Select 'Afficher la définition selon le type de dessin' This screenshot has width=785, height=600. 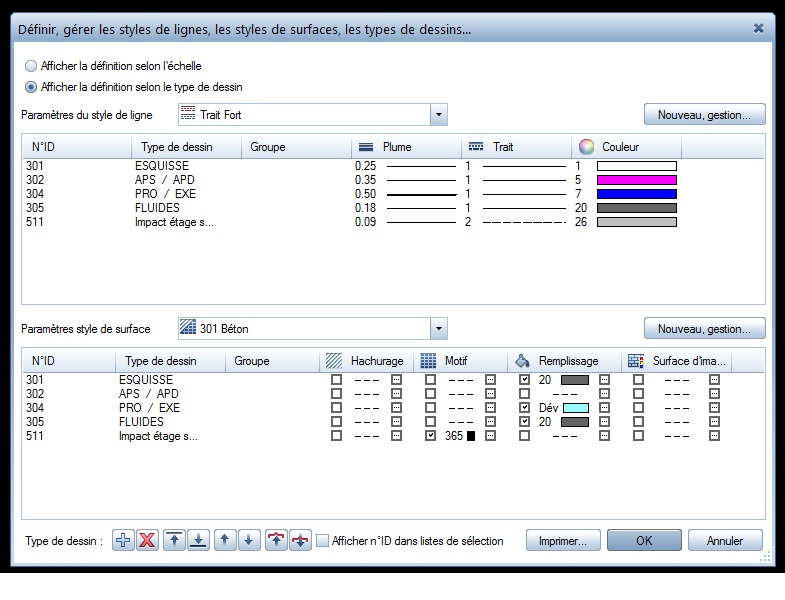click(x=31, y=87)
